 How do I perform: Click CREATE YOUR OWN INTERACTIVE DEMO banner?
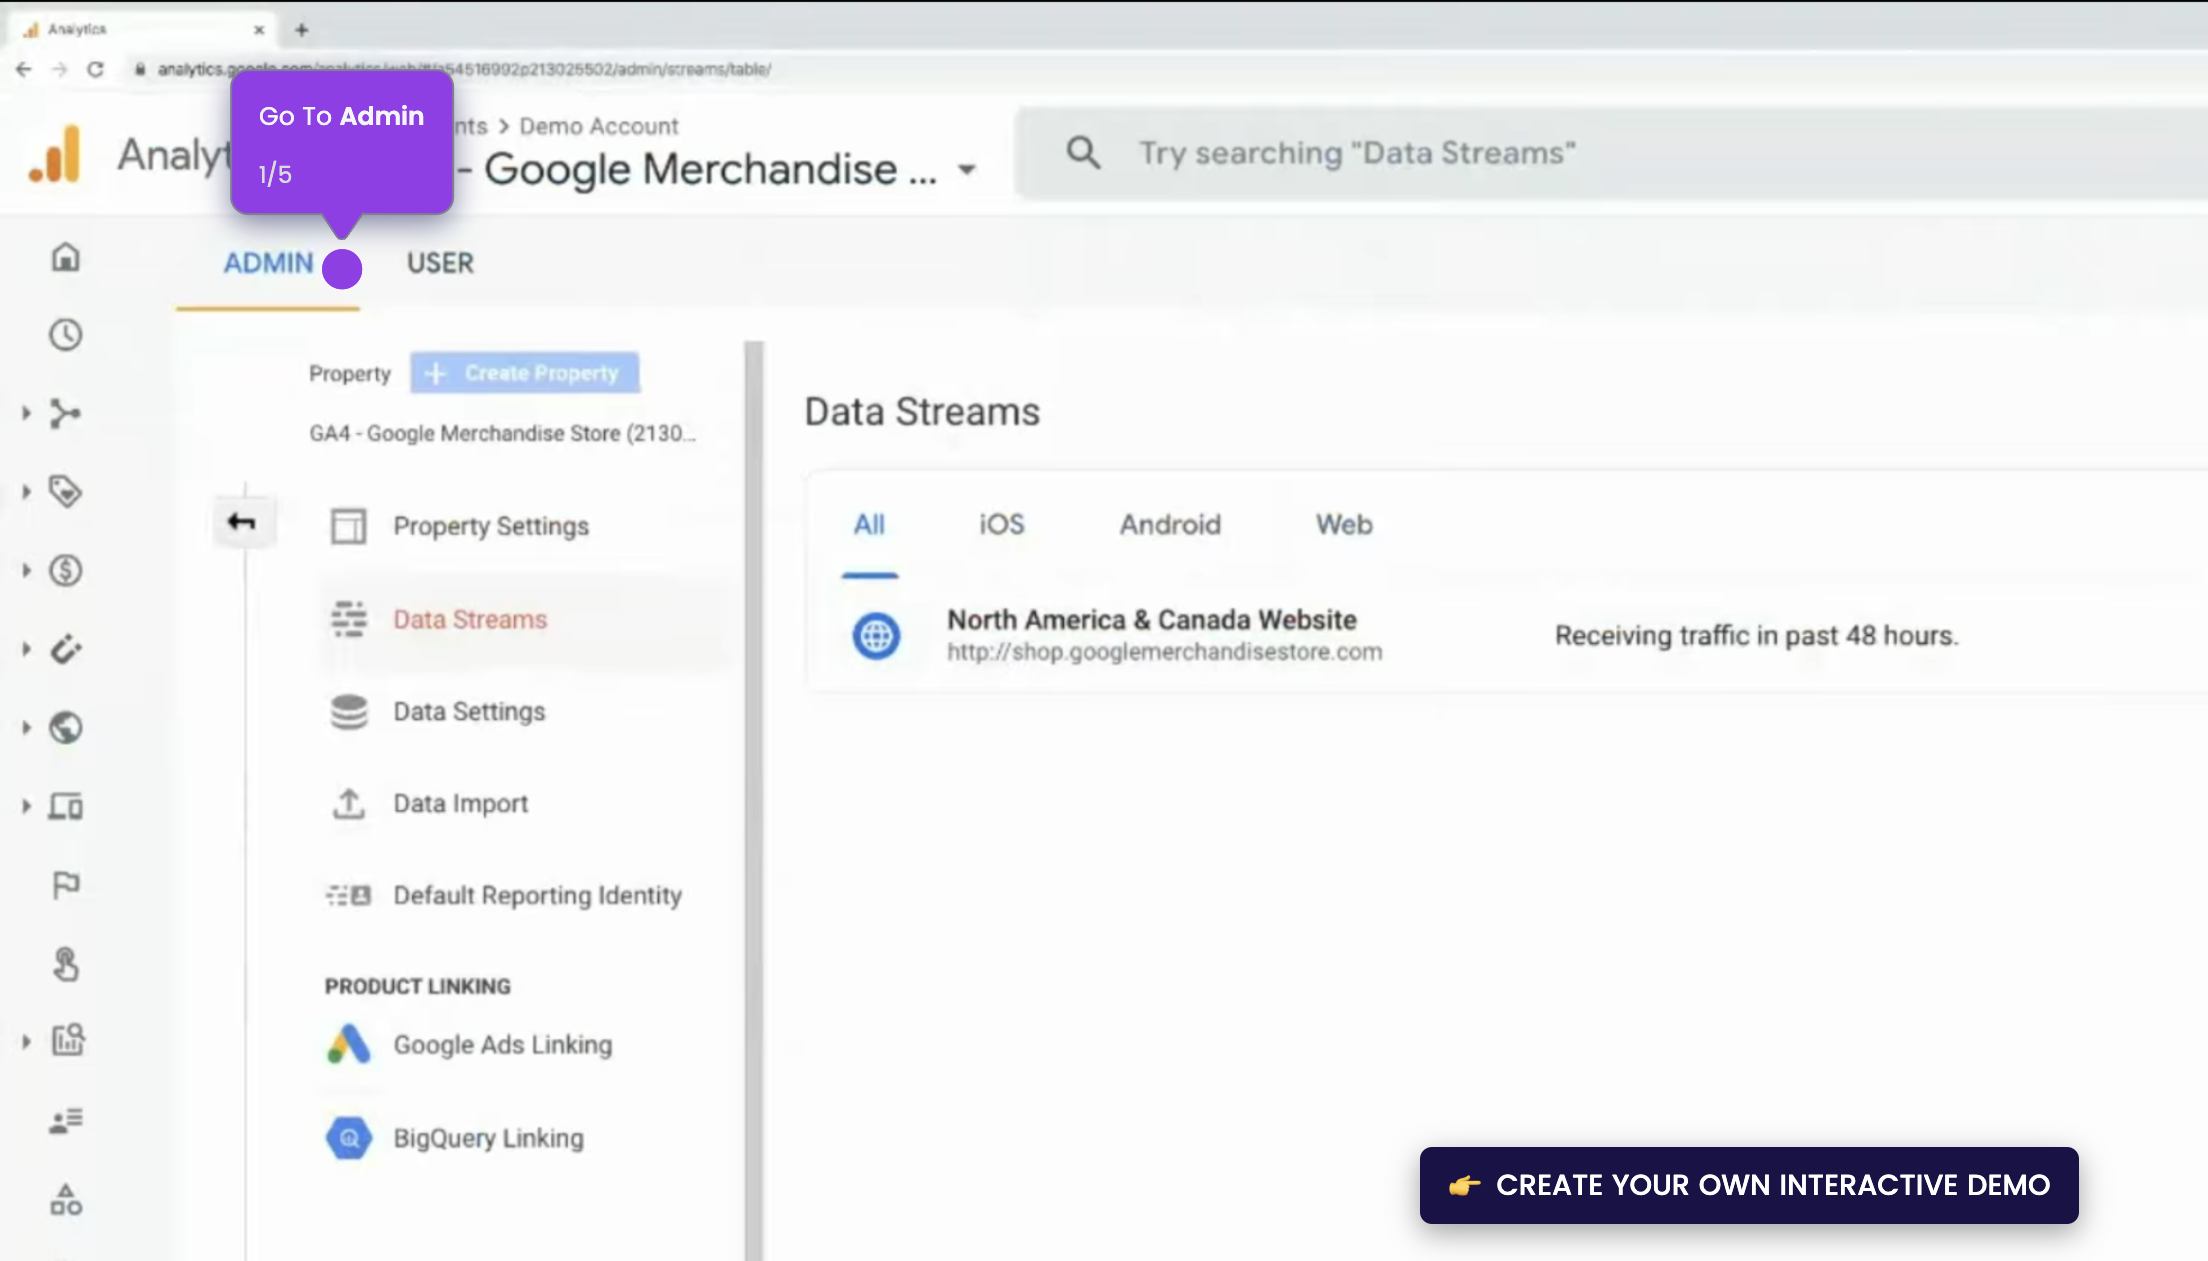[x=1748, y=1185]
